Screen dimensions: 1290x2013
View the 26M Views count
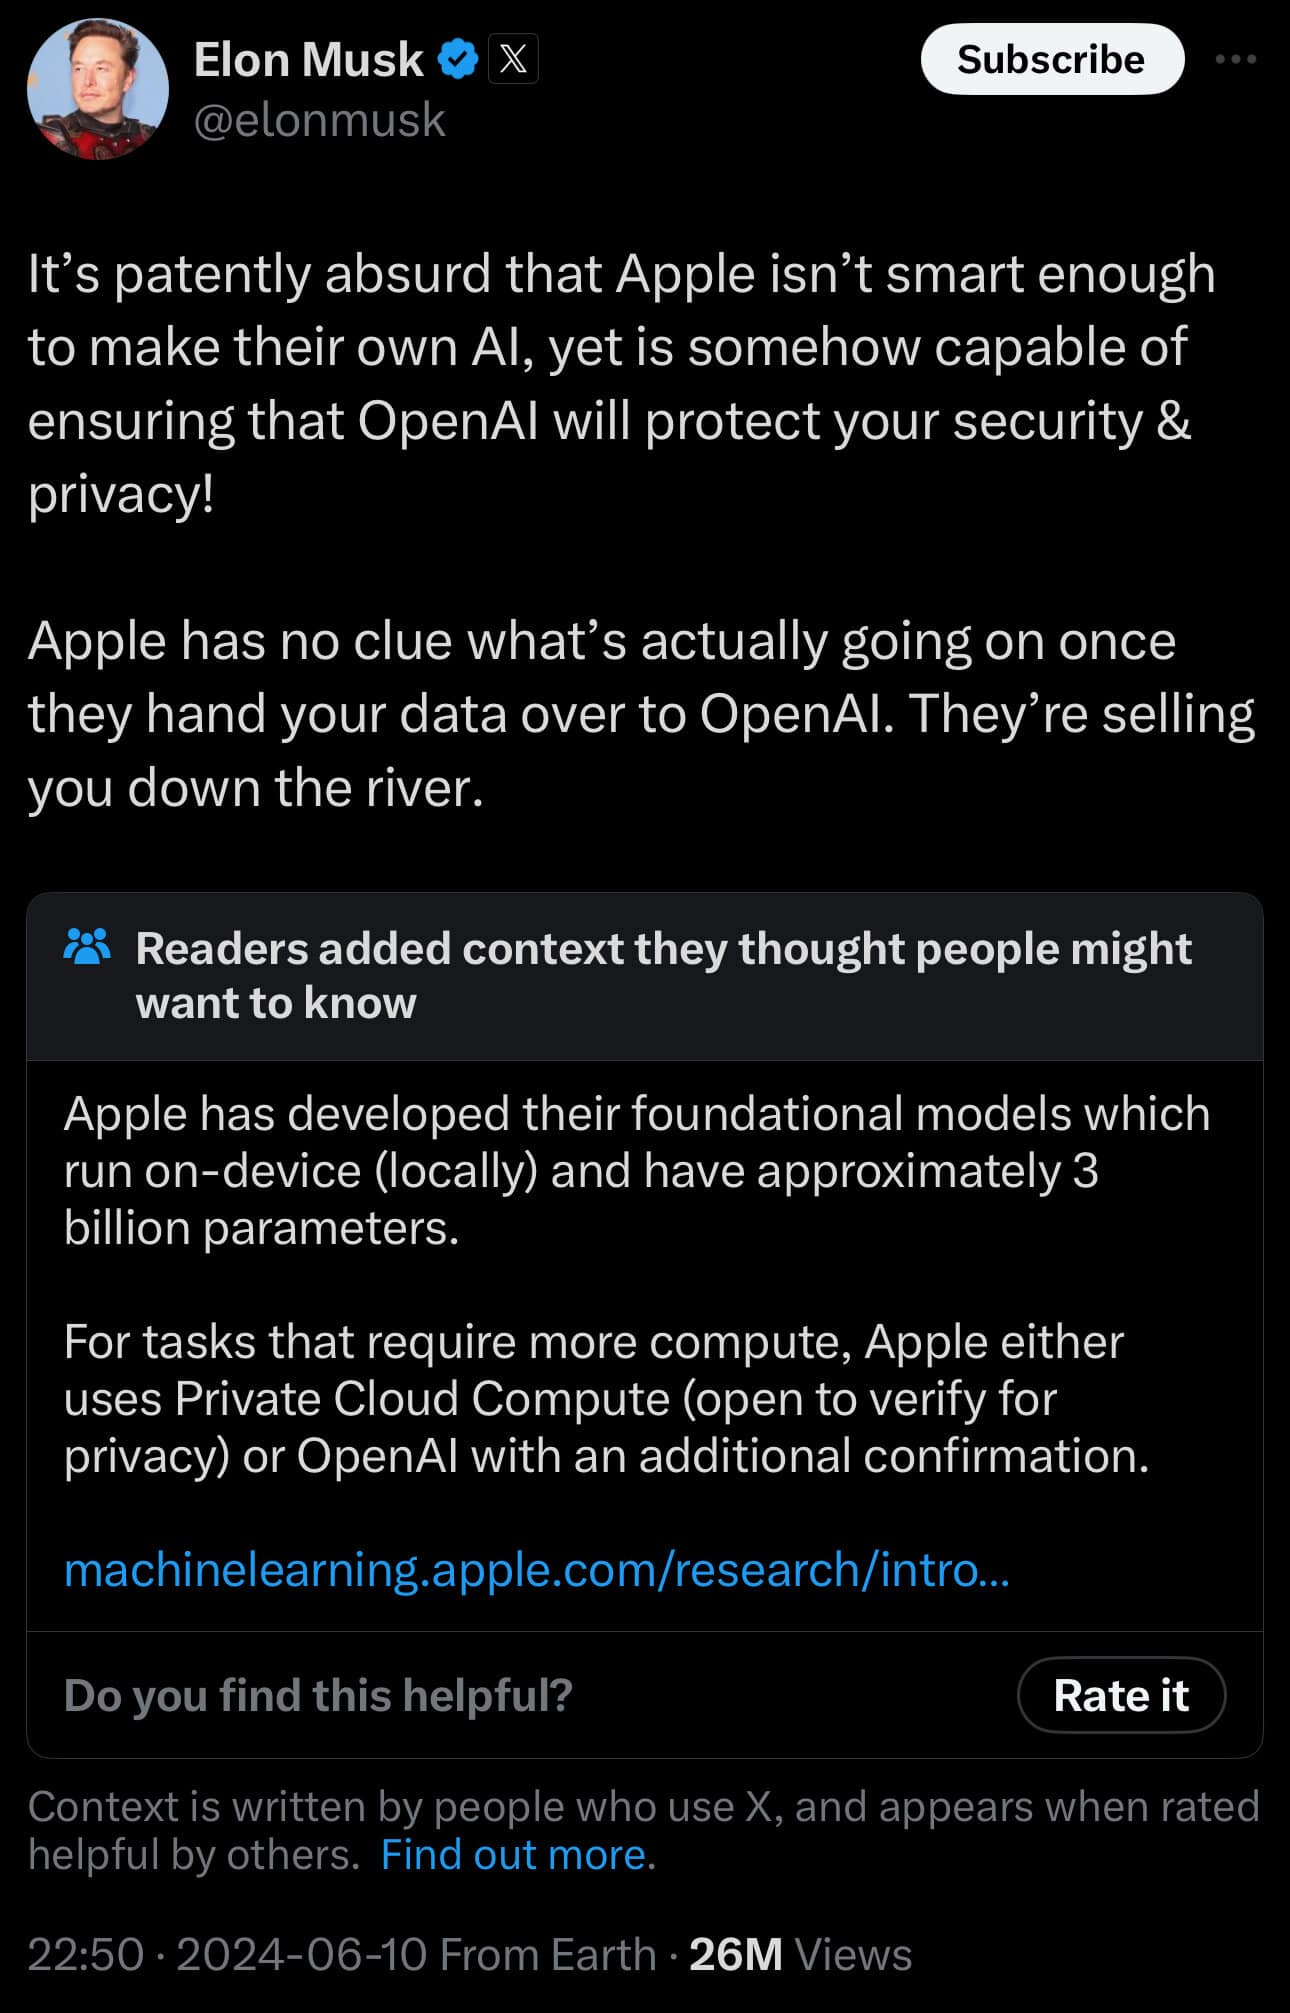click(x=800, y=1954)
